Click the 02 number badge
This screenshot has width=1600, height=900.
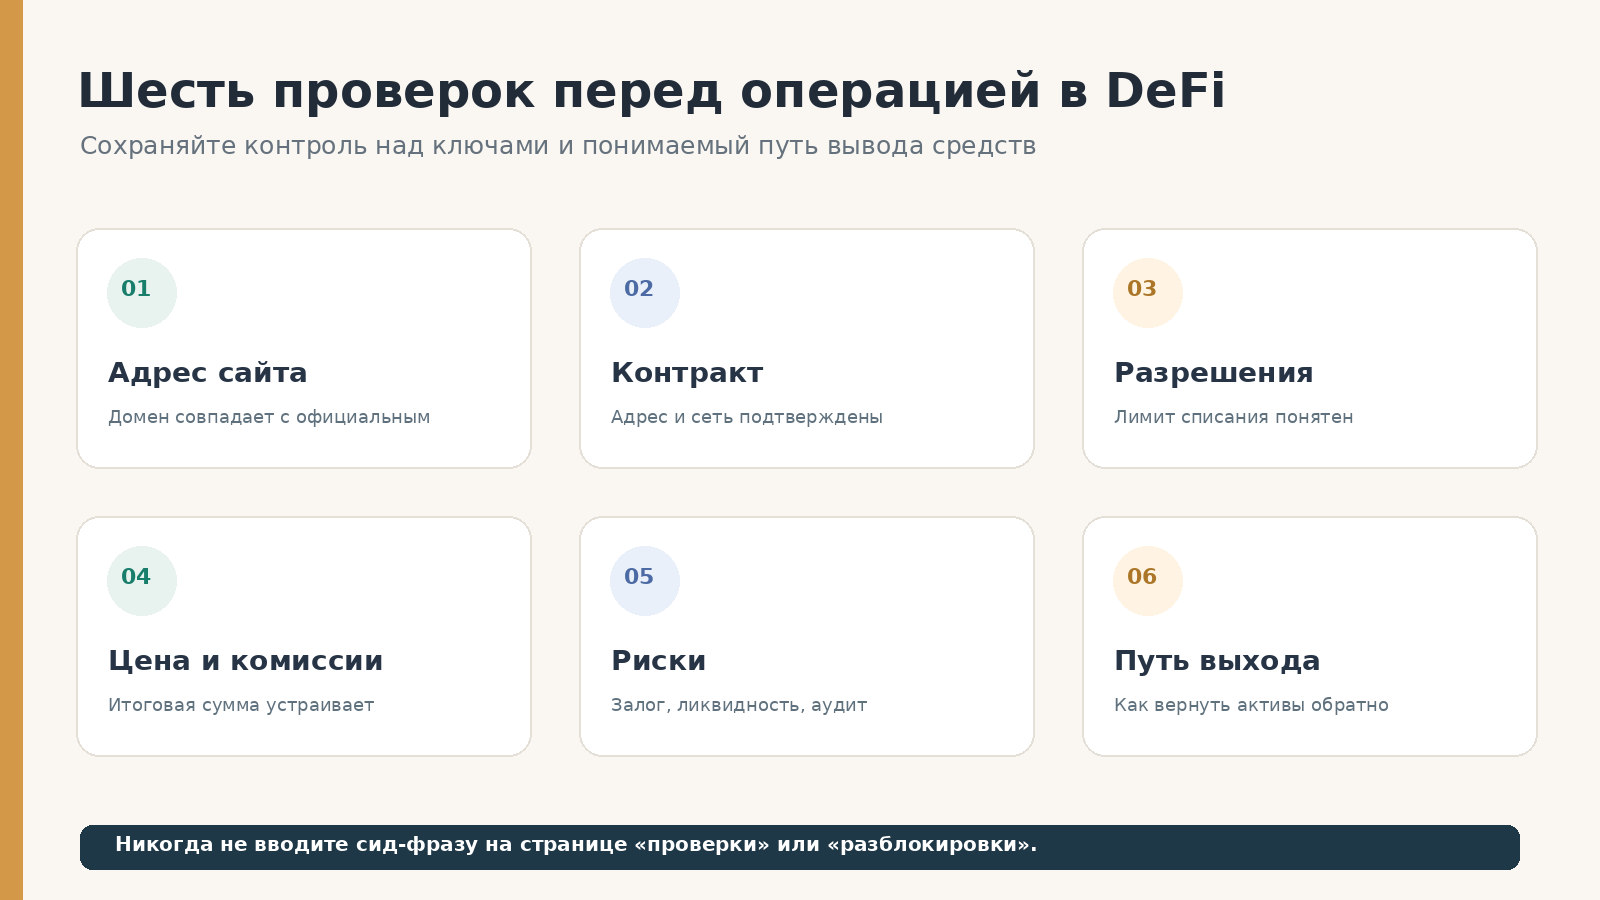coord(645,293)
